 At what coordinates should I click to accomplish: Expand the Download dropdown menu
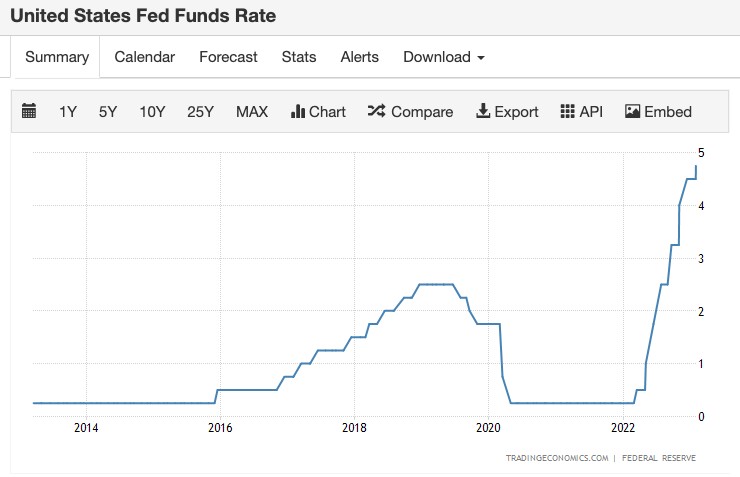pos(444,57)
